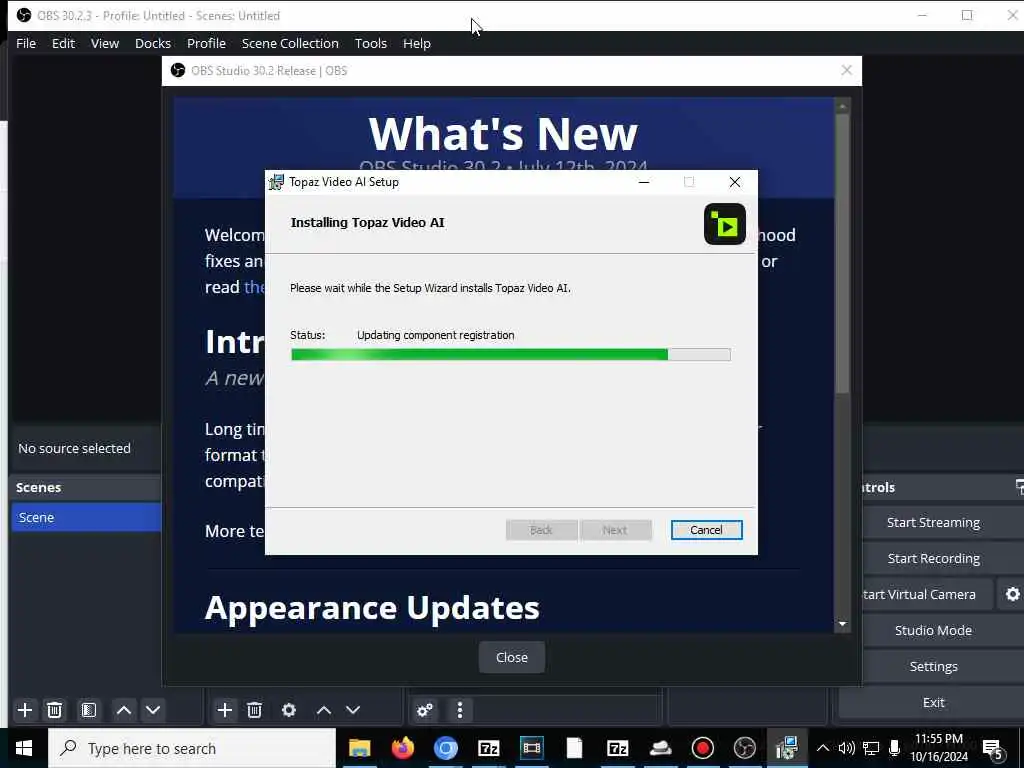Close the Topaz Video AI Setup window
The height and width of the screenshot is (768, 1024).
coord(735,182)
